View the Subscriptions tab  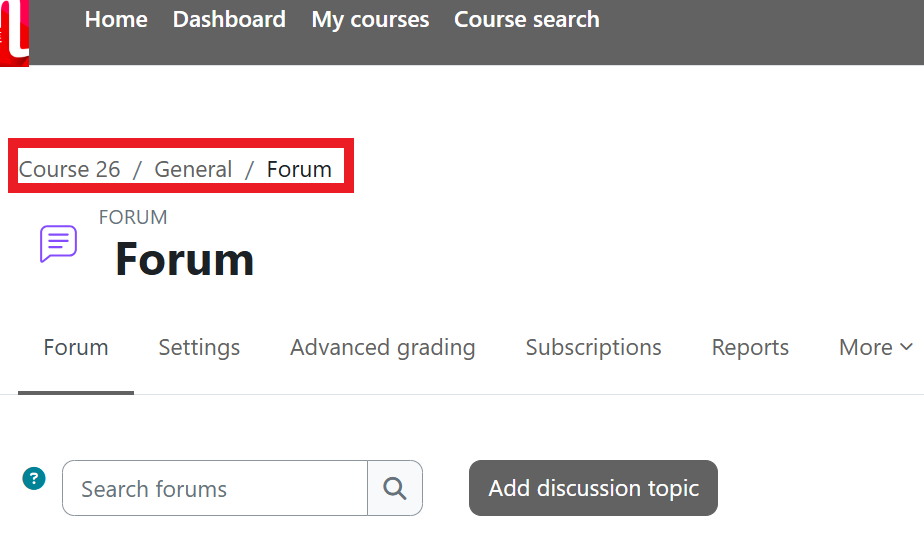click(x=593, y=347)
